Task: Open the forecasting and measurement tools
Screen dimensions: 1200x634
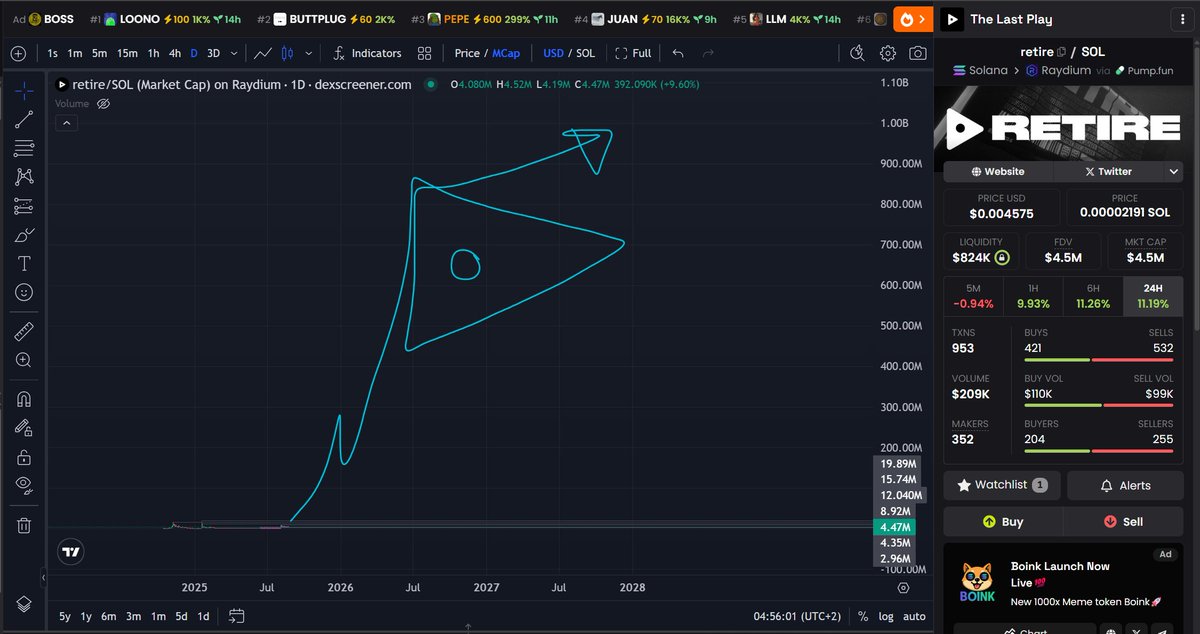Action: [x=24, y=206]
